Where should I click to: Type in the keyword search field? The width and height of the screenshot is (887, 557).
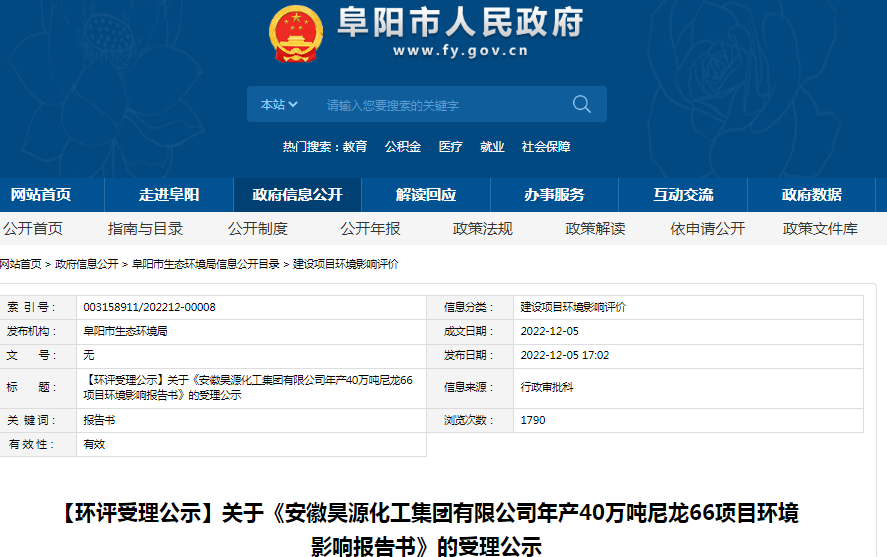pos(440,105)
